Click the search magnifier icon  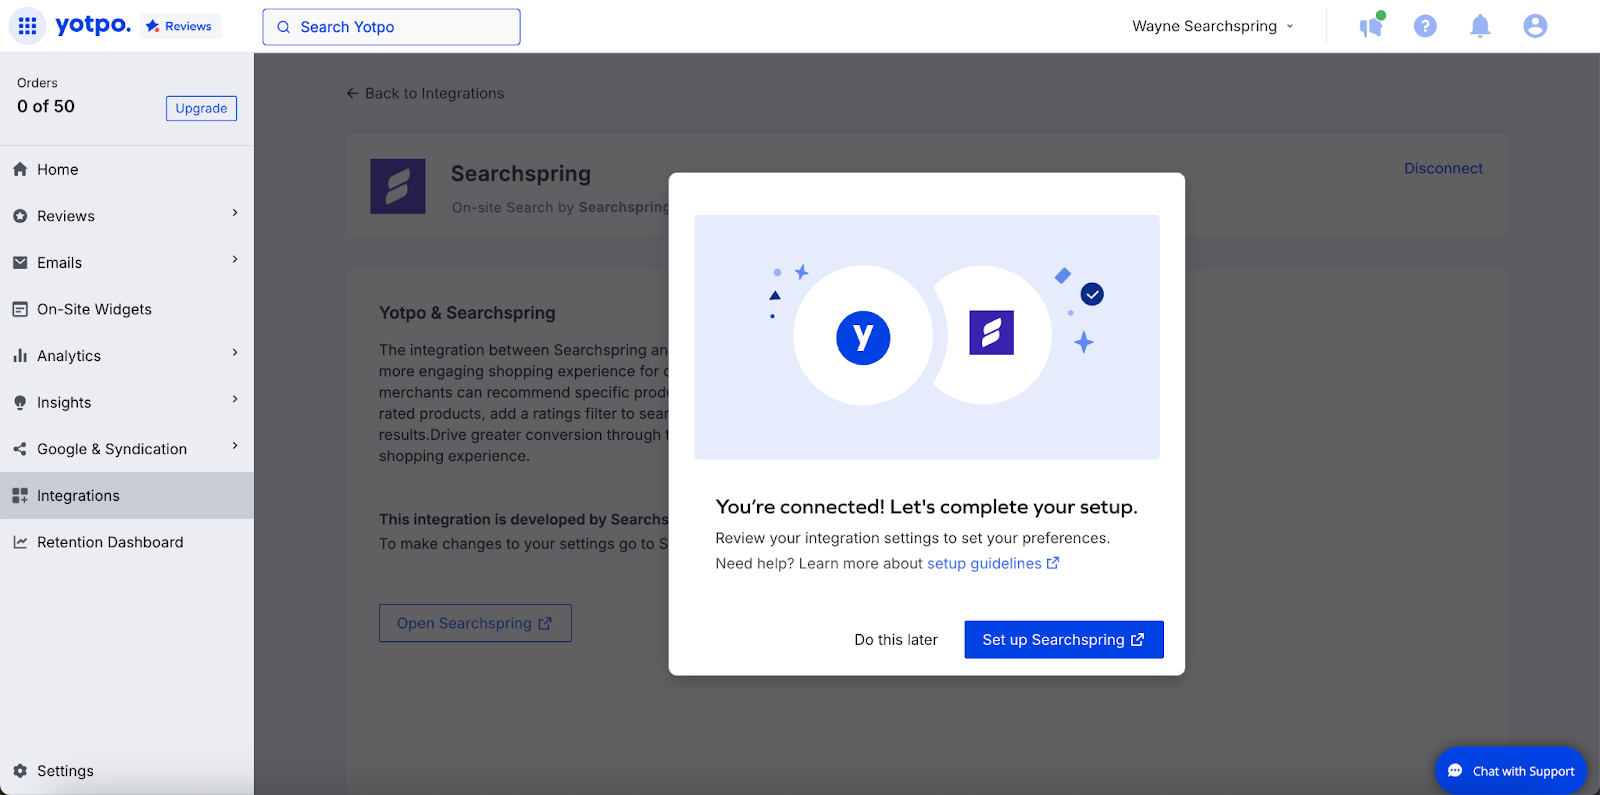pos(284,27)
